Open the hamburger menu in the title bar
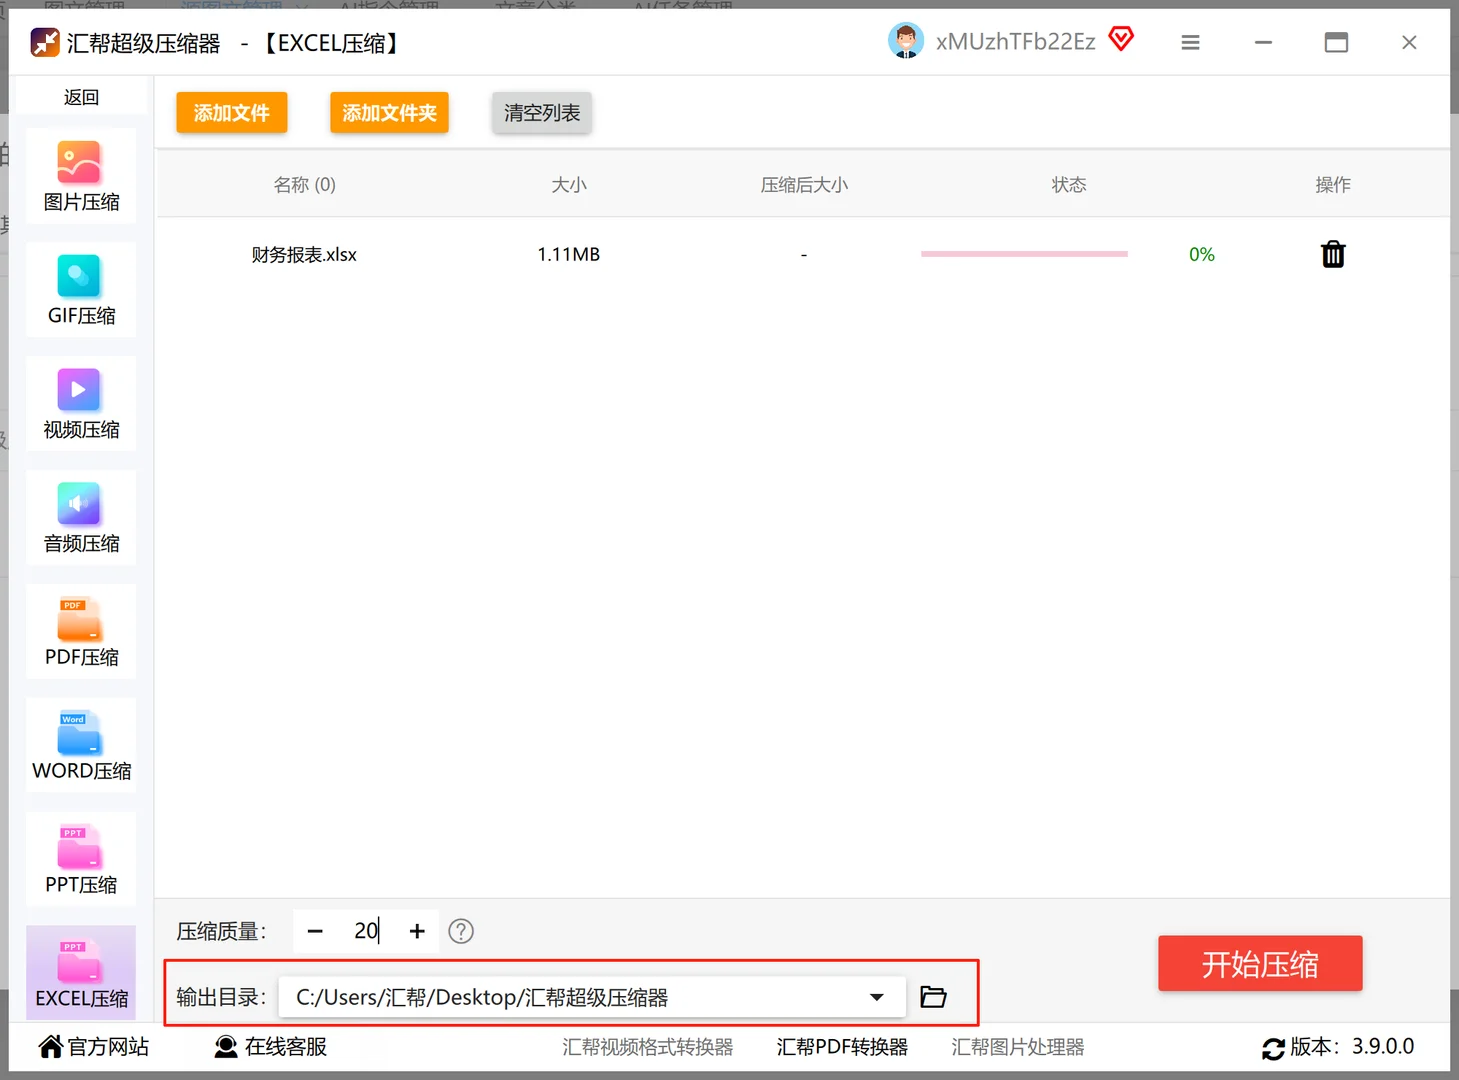 pos(1189,42)
